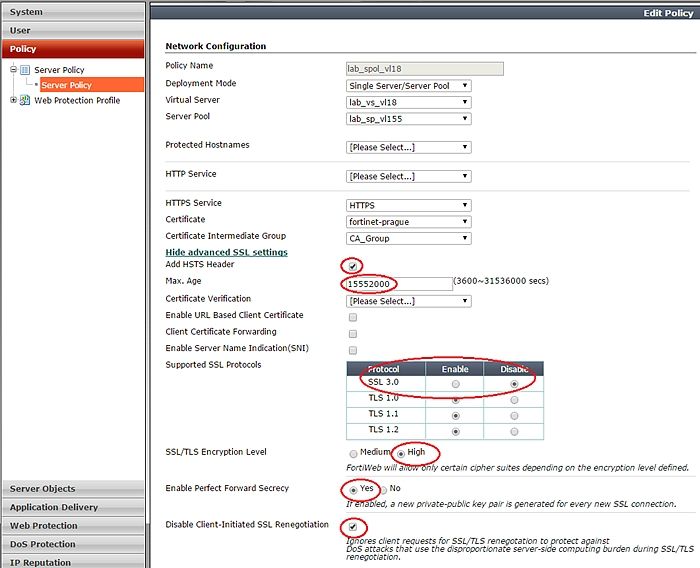
Task: Click the Server Policy tree label
Action: [59, 70]
